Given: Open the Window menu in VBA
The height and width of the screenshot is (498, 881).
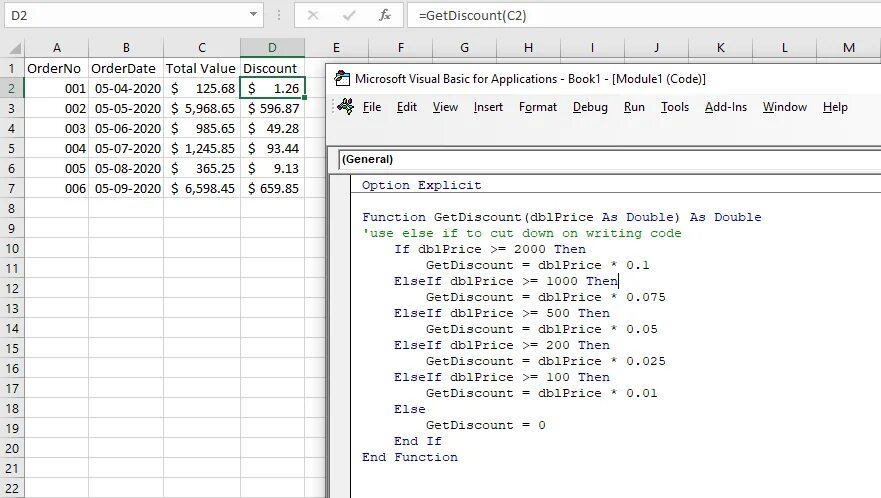Looking at the screenshot, I should 784,107.
